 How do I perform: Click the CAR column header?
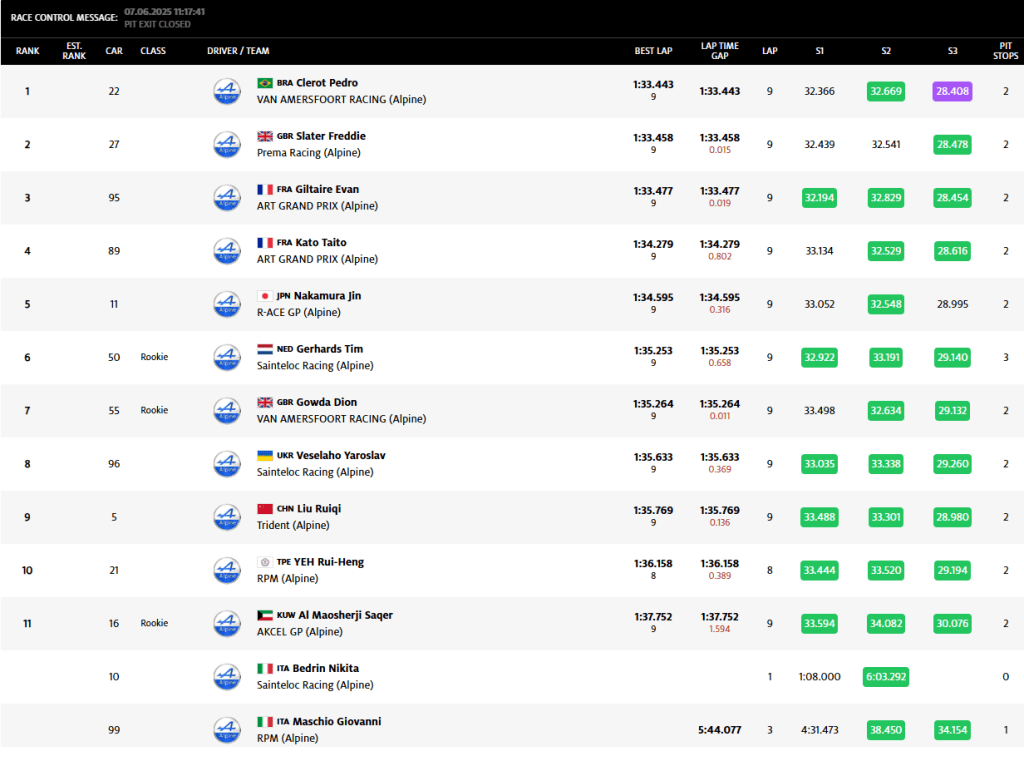pos(114,51)
